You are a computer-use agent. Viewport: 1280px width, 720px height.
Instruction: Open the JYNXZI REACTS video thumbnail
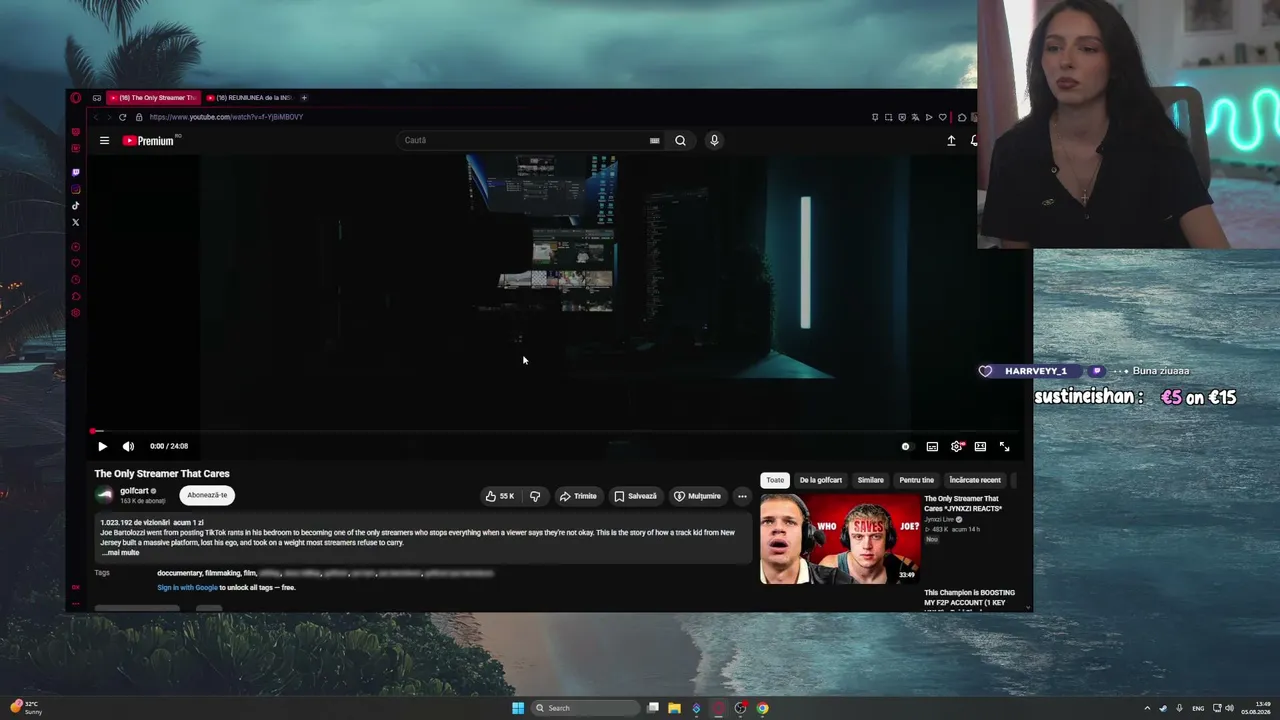coord(840,539)
